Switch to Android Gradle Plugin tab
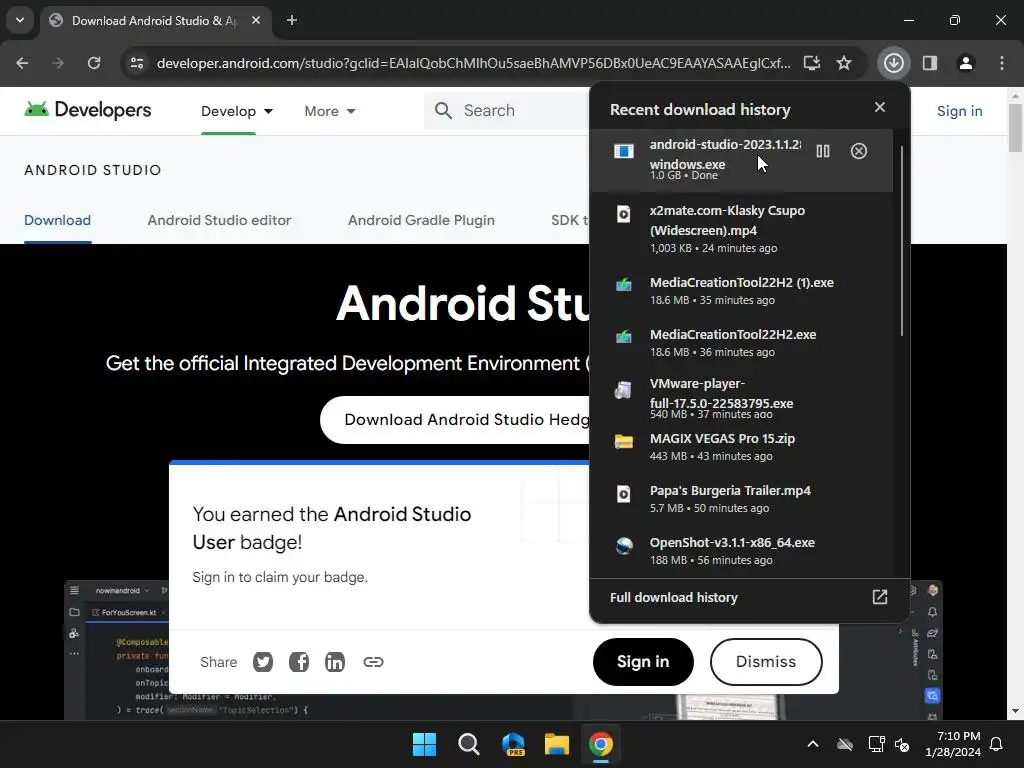The width and height of the screenshot is (1024, 768). pos(421,220)
